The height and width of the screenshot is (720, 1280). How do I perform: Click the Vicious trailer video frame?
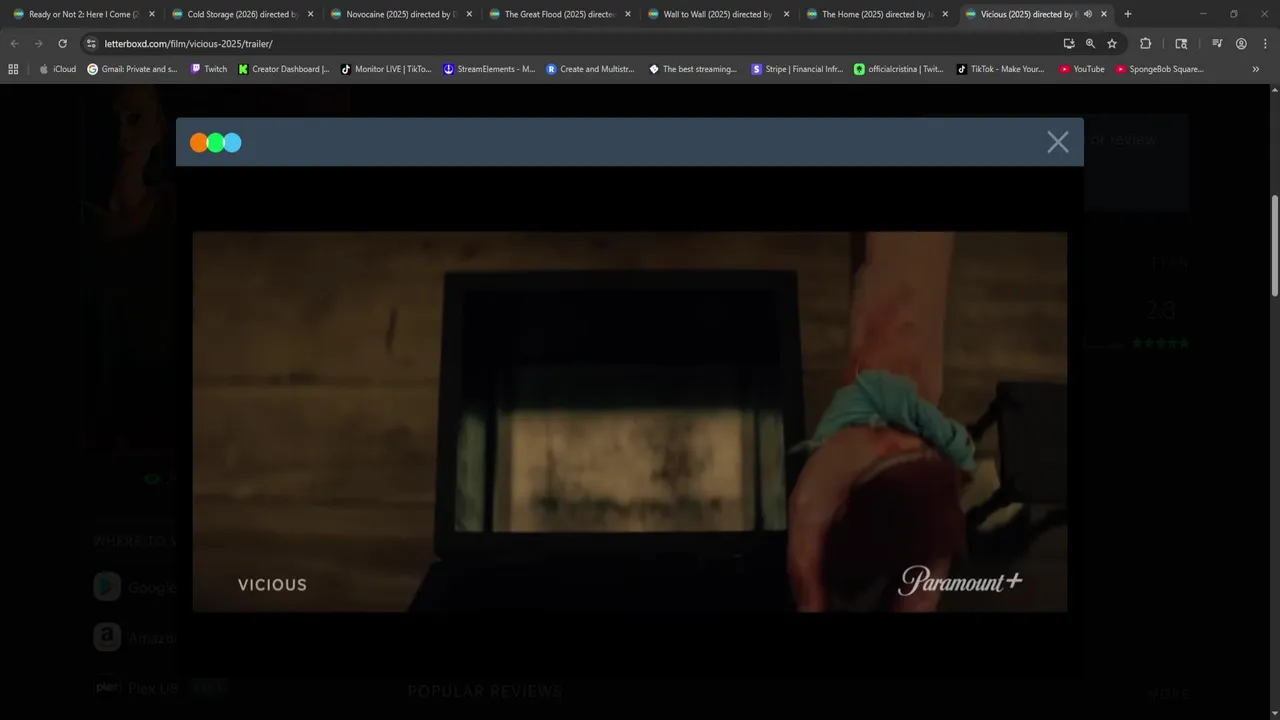pyautogui.click(x=629, y=421)
